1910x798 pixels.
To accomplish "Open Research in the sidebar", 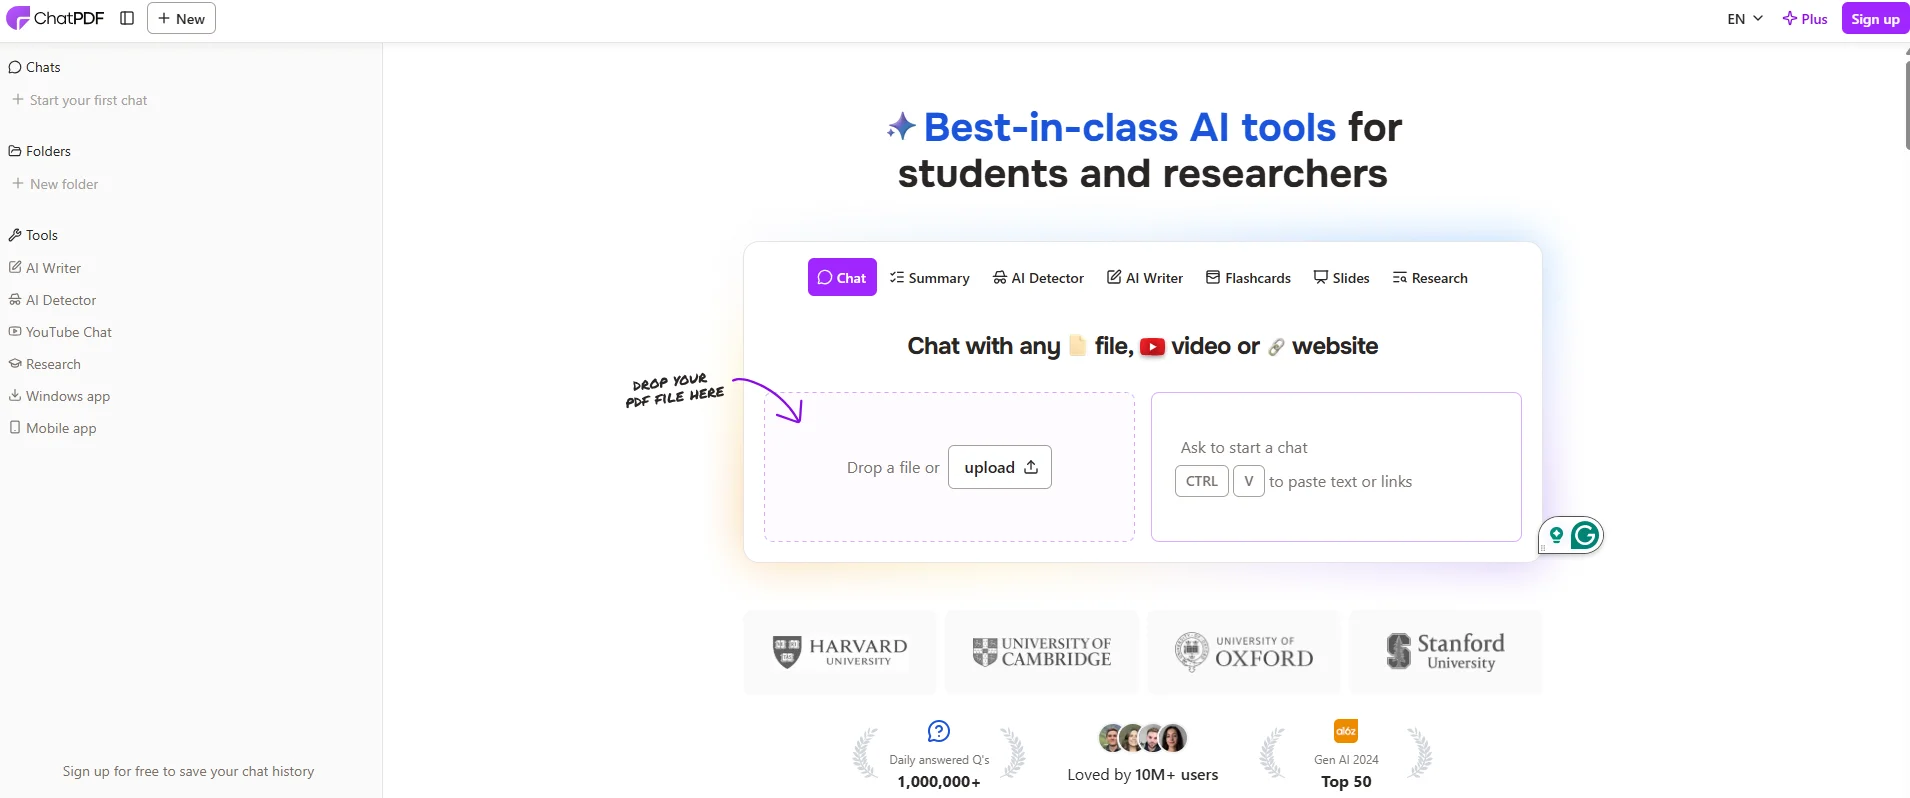I will tap(53, 364).
